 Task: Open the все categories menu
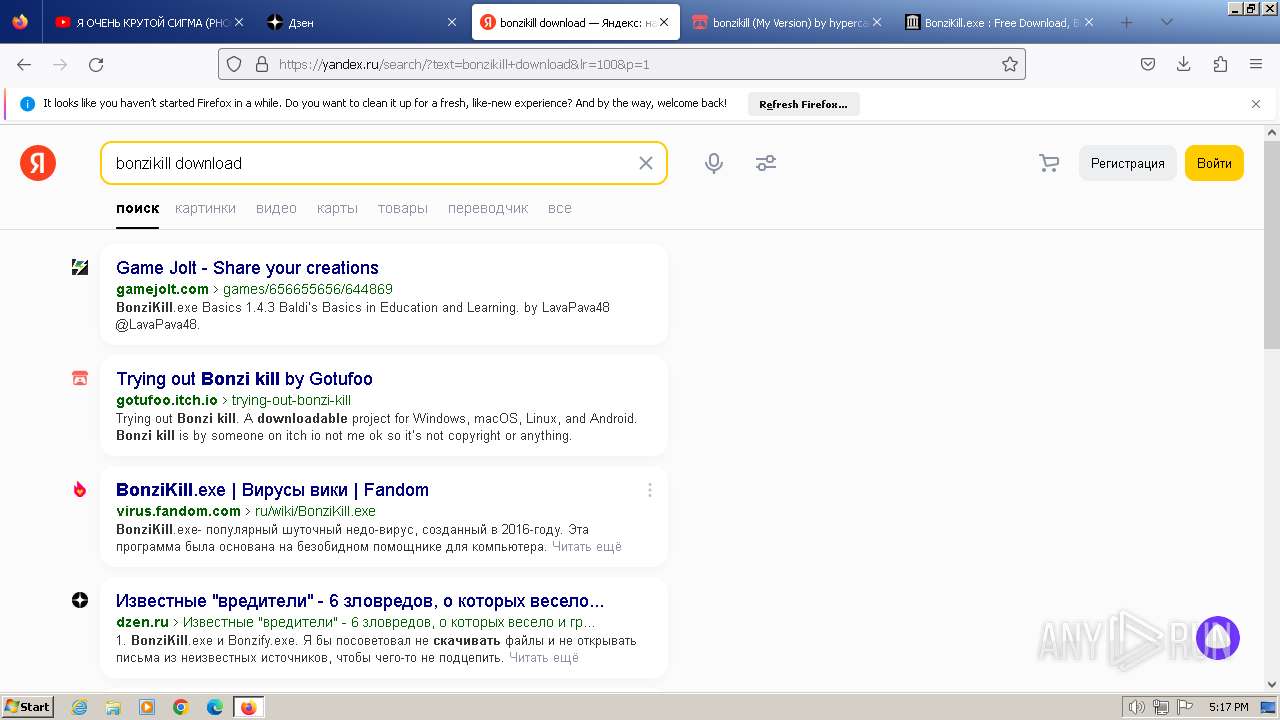pos(560,208)
